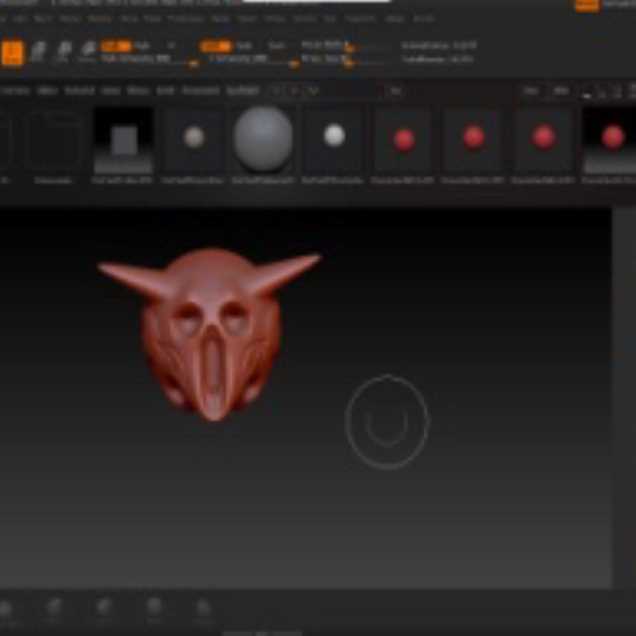Open the Transform menu
Viewport: 636px width, 636px height.
click(x=360, y=19)
